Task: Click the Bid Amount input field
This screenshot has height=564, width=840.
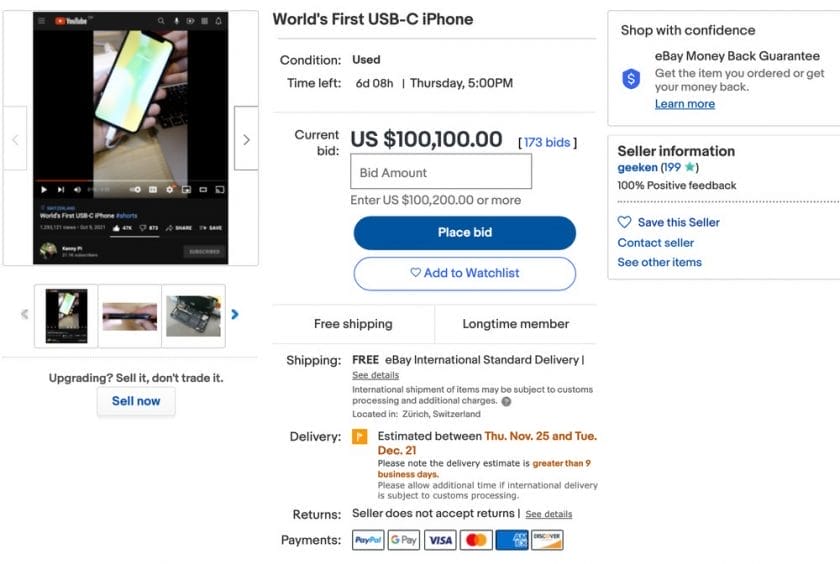Action: 441,172
